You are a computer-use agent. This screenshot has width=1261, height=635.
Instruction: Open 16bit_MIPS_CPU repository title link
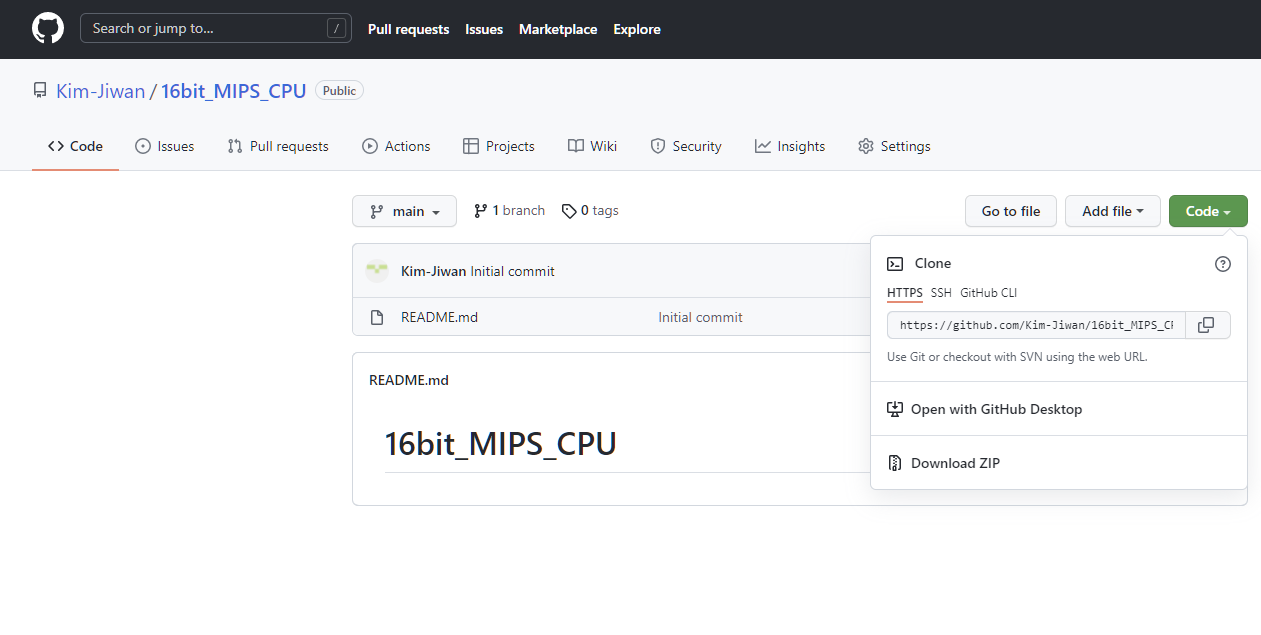point(234,91)
